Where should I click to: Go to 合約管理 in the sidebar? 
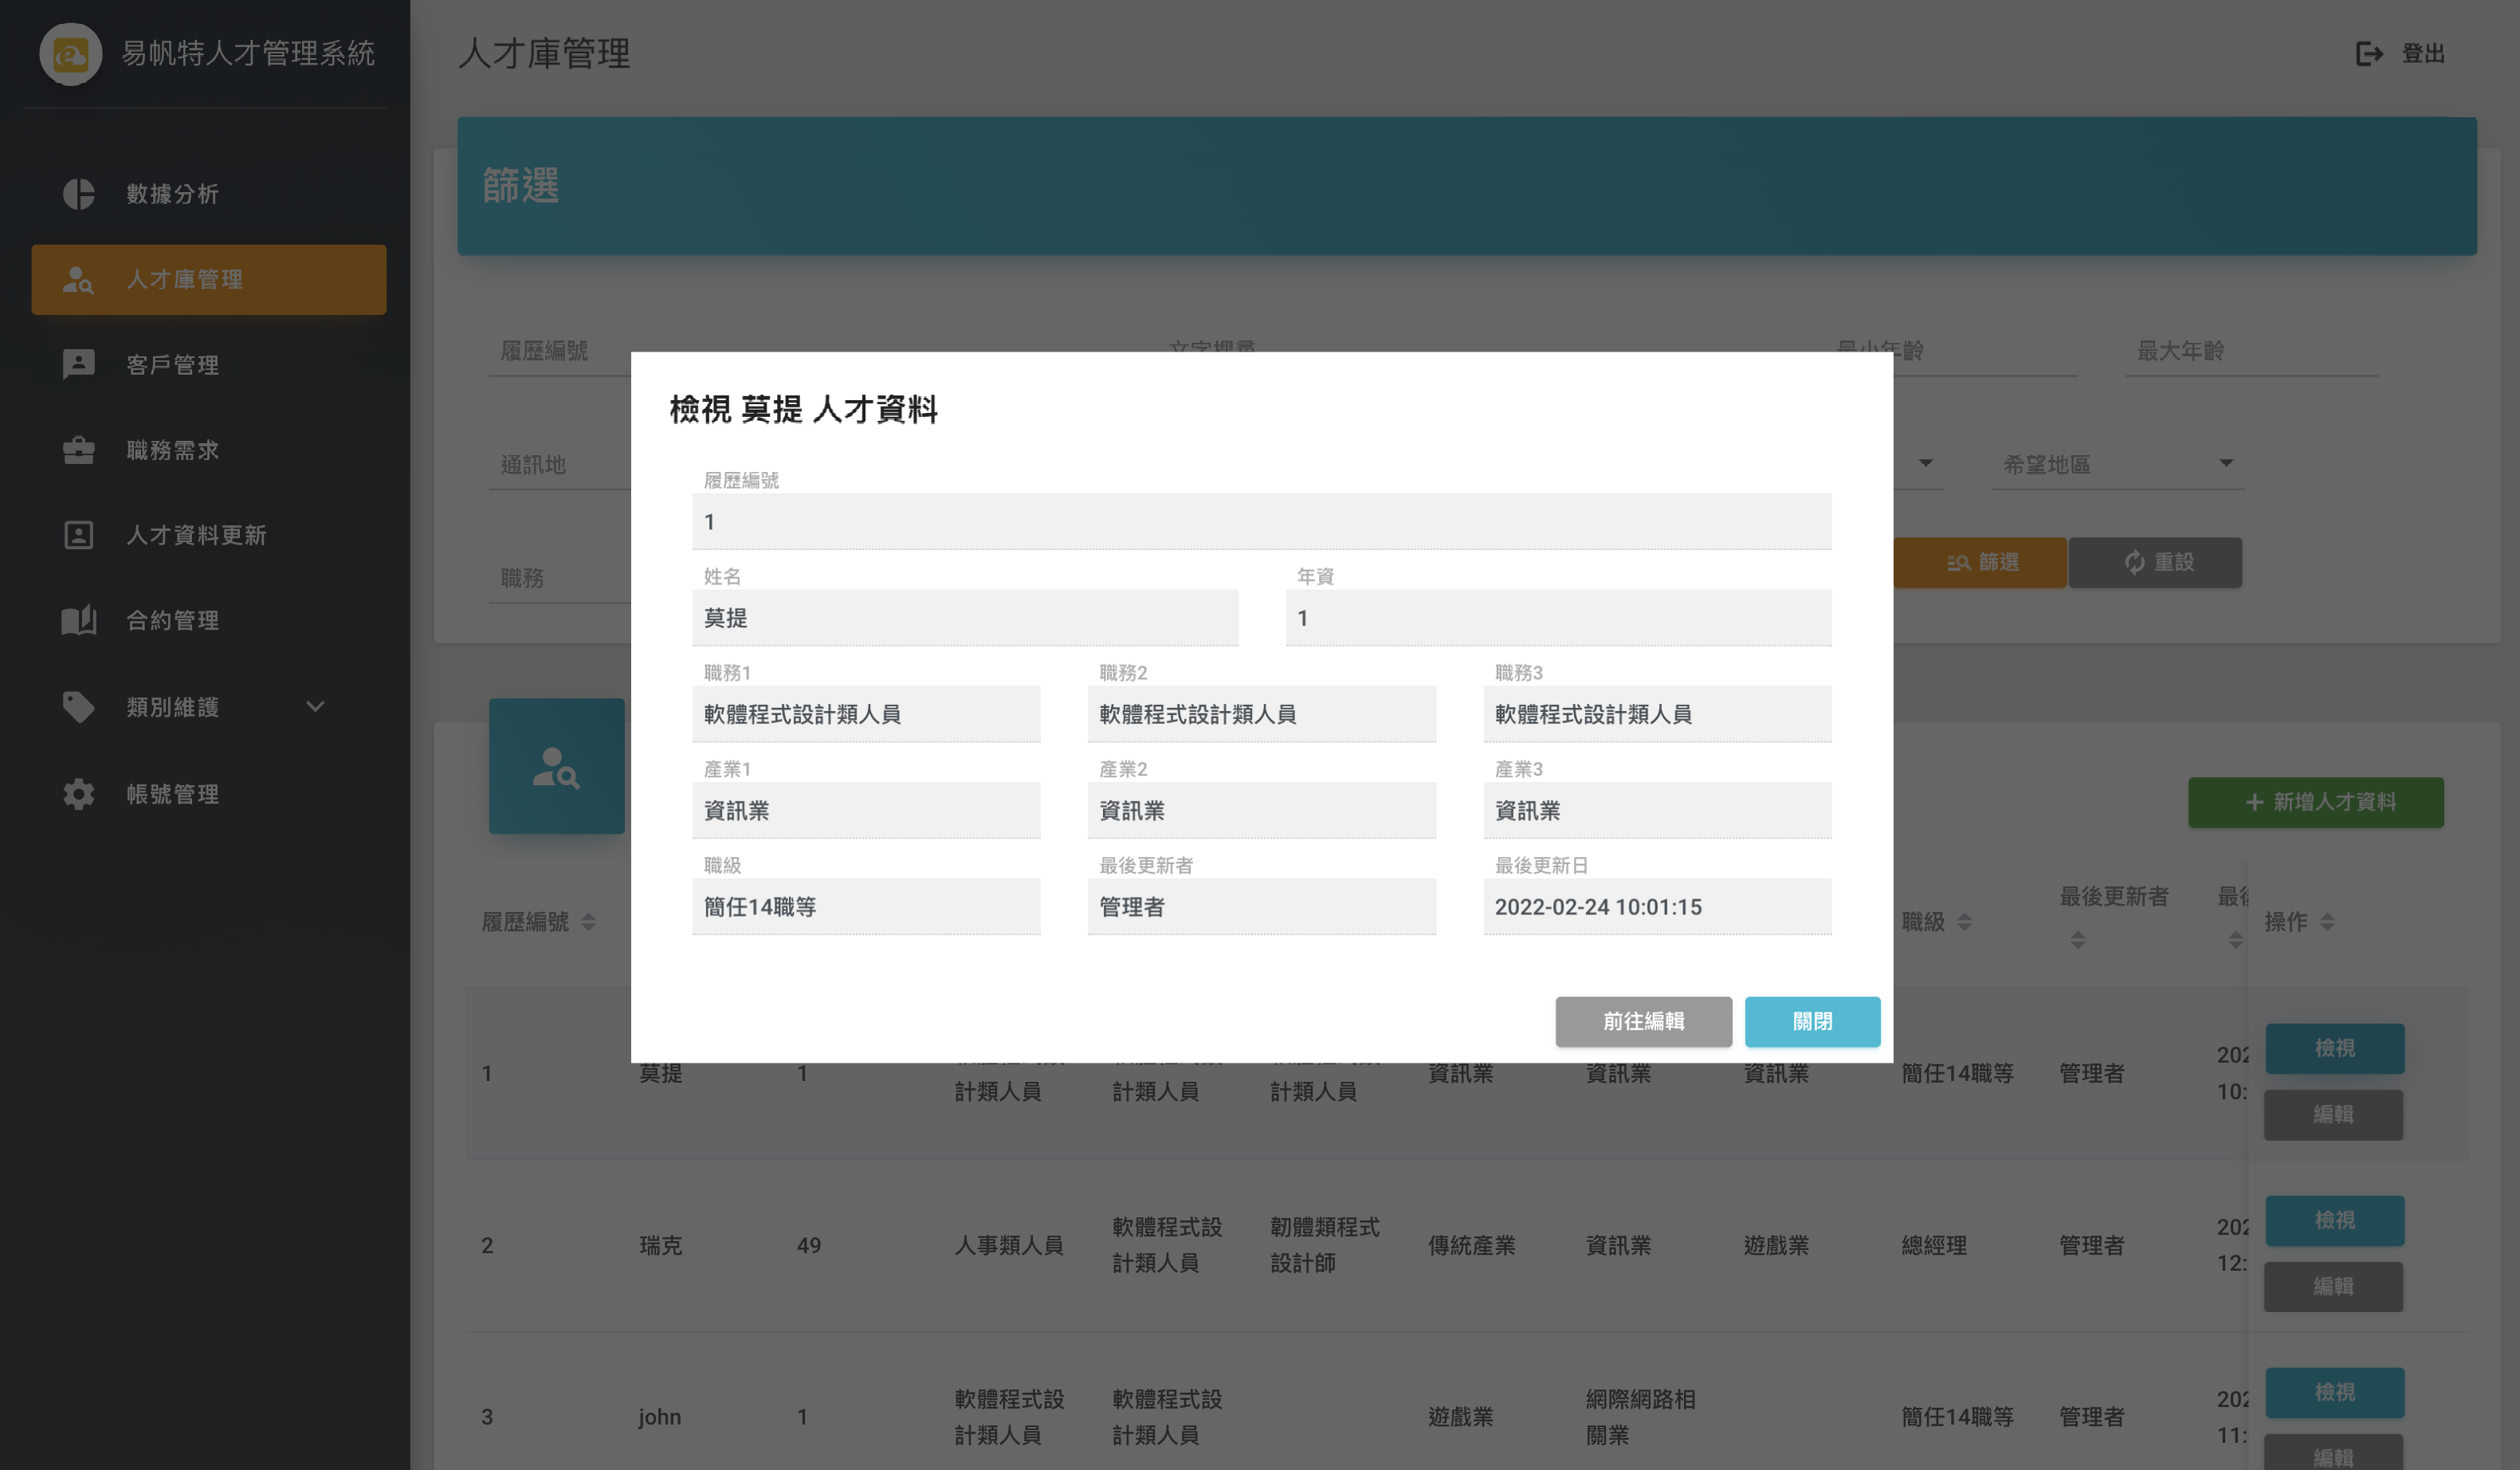[172, 621]
